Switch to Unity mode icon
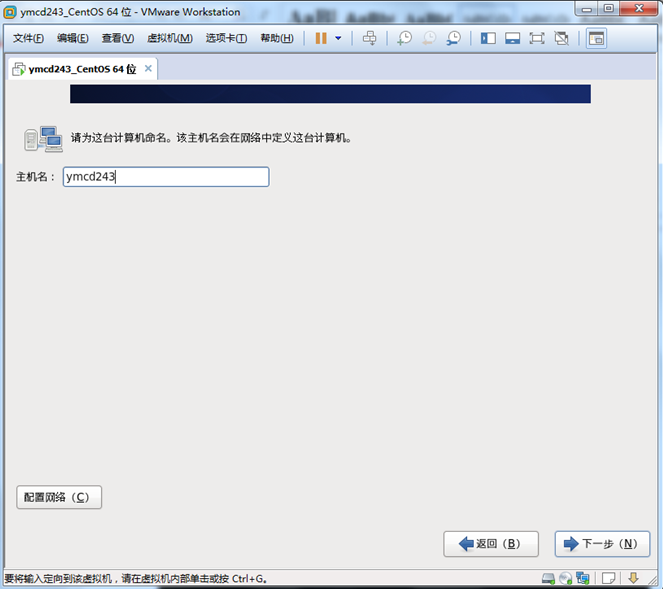The image size is (663, 589). 562,38
